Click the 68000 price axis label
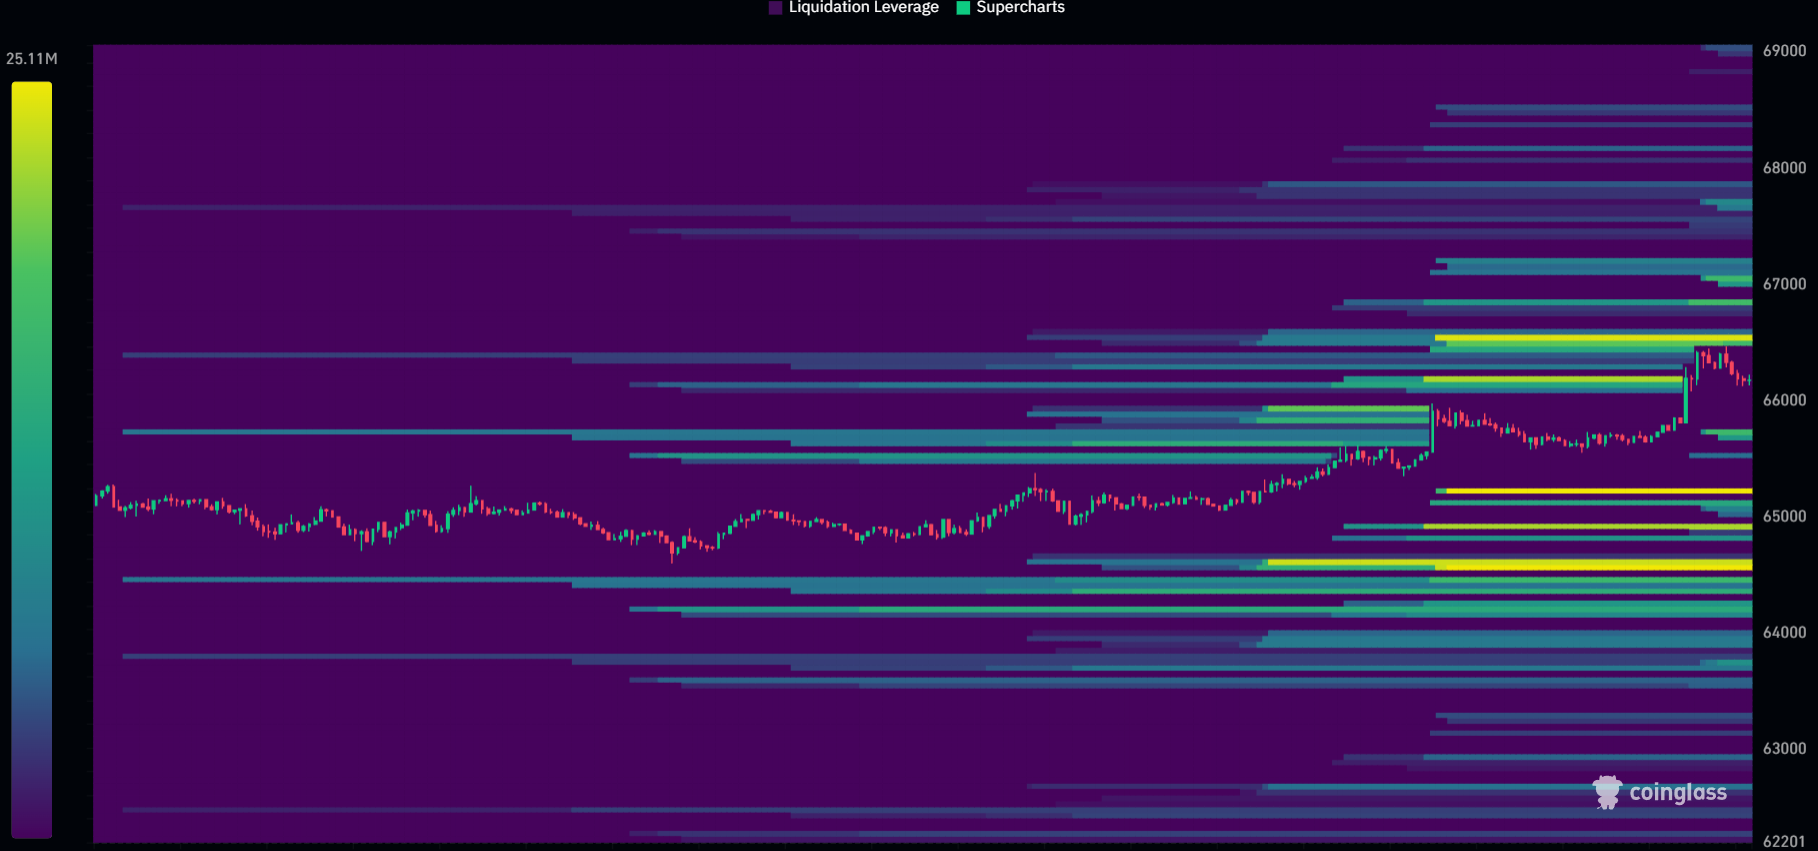1818x851 pixels. [x=1784, y=168]
